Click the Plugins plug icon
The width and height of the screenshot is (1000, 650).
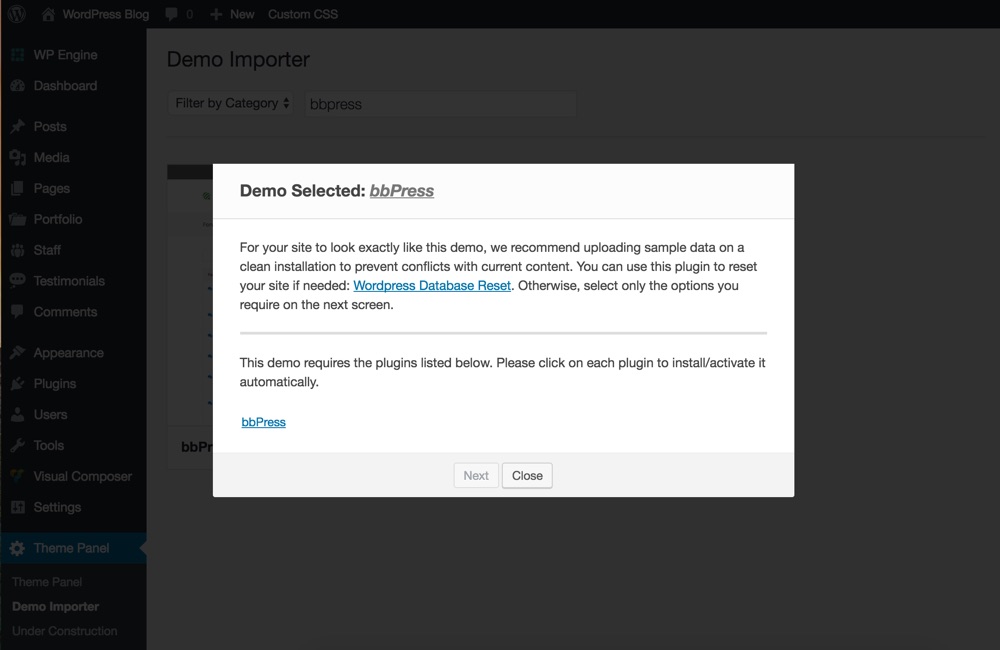[x=18, y=383]
